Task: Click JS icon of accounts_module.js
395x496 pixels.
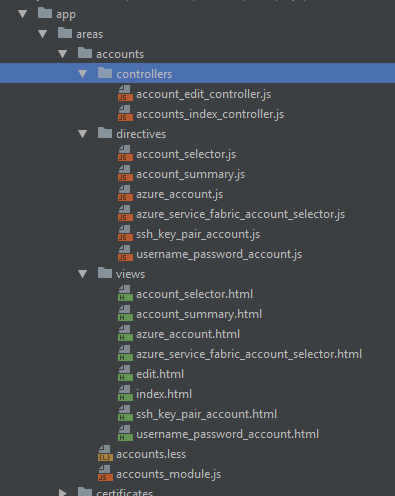Action: click(105, 473)
